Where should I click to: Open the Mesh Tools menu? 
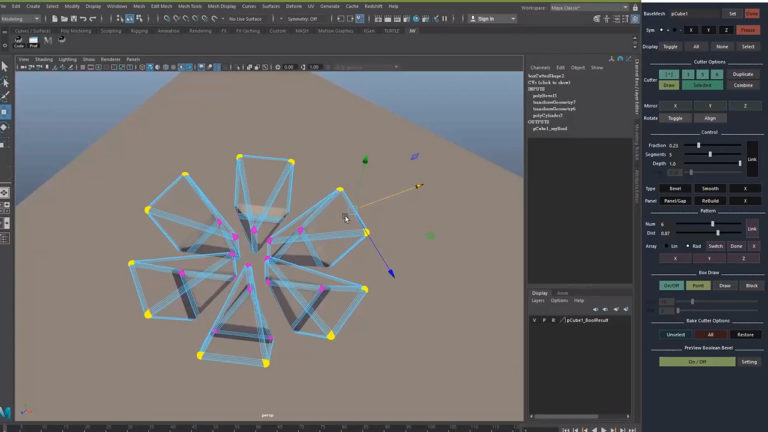pyautogui.click(x=190, y=6)
